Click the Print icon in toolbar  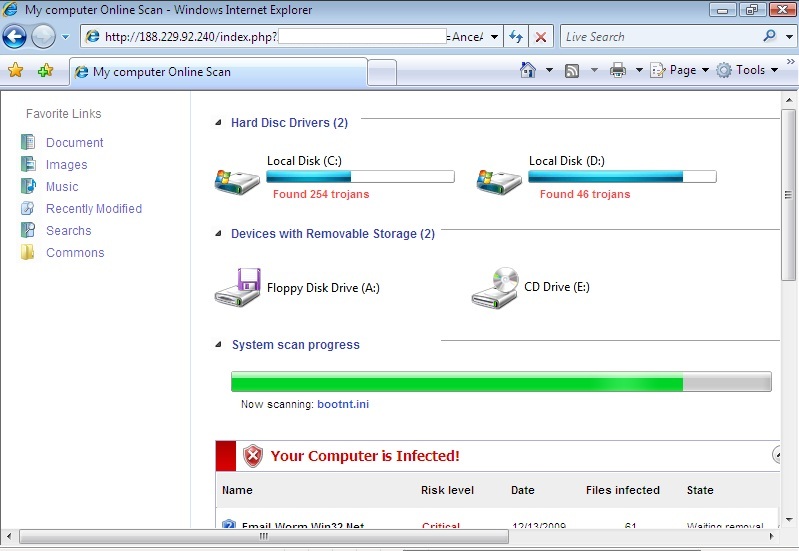618,70
